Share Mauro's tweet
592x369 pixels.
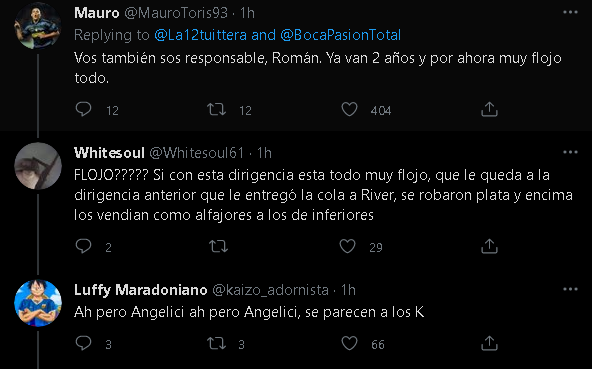pyautogui.click(x=489, y=109)
